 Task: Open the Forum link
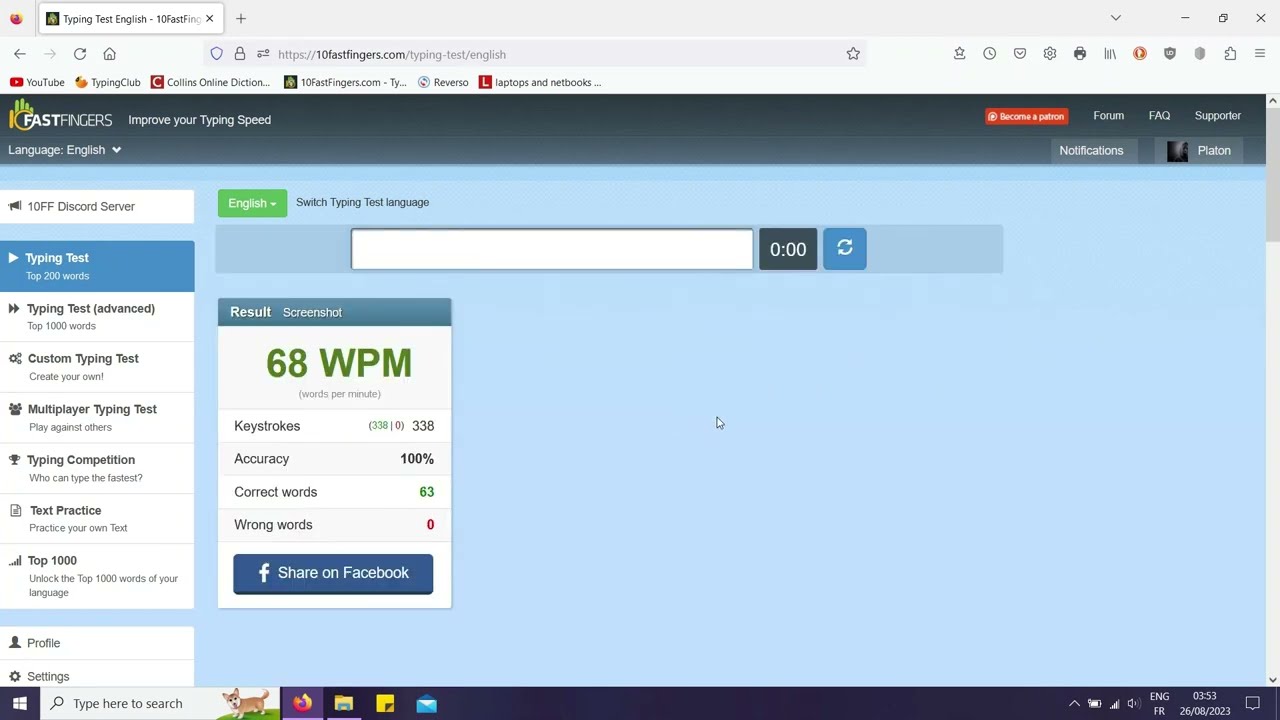(1108, 116)
